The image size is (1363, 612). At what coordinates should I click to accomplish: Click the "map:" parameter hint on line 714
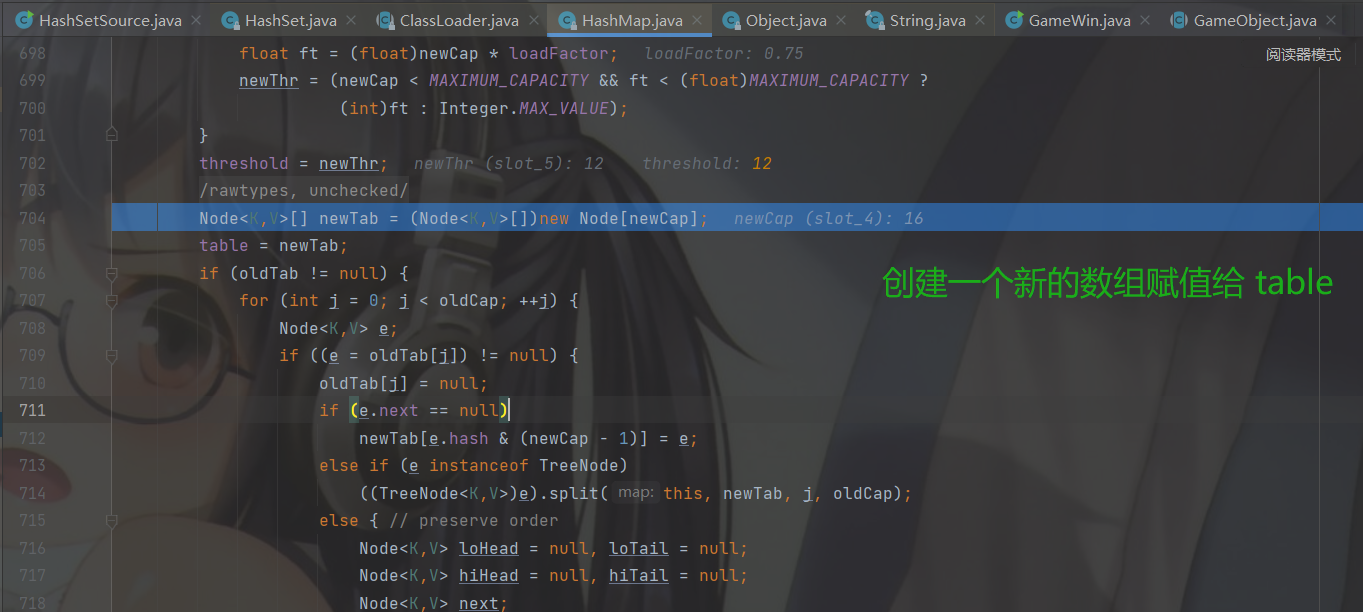[x=636, y=493]
